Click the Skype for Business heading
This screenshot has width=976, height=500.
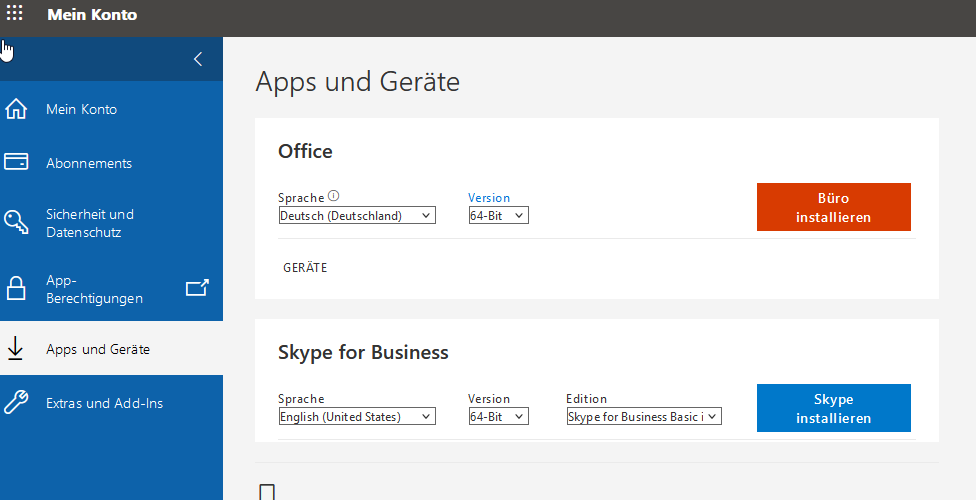(363, 352)
